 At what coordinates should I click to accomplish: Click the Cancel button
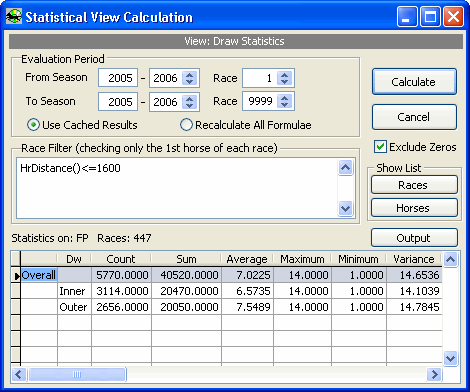tap(414, 117)
